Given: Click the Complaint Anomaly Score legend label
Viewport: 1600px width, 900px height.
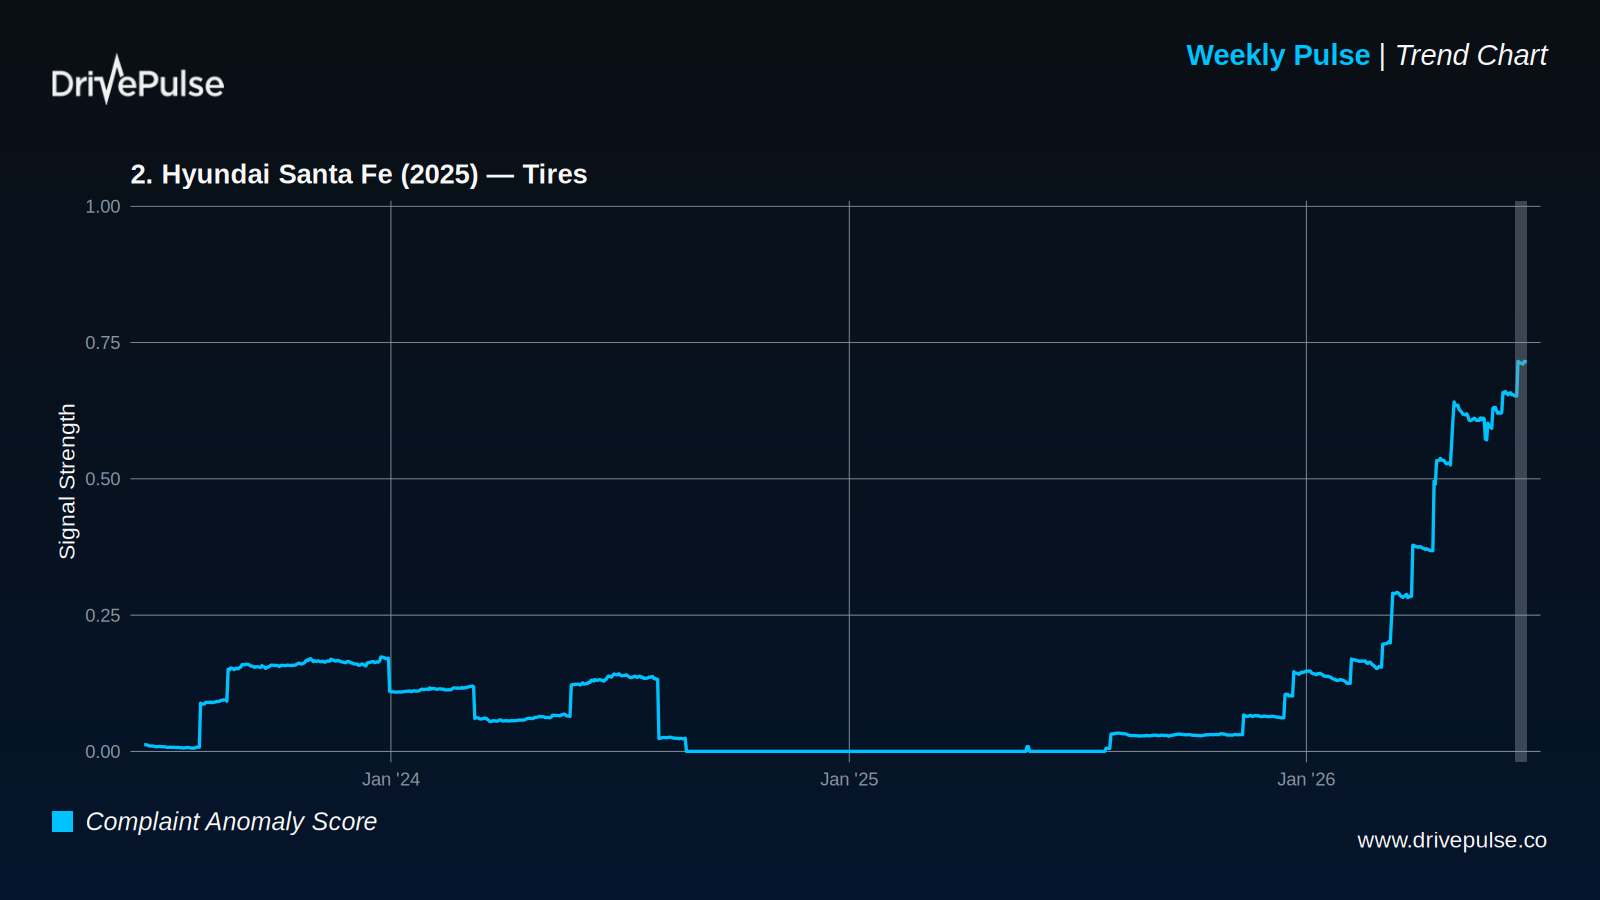Looking at the screenshot, I should click(231, 822).
